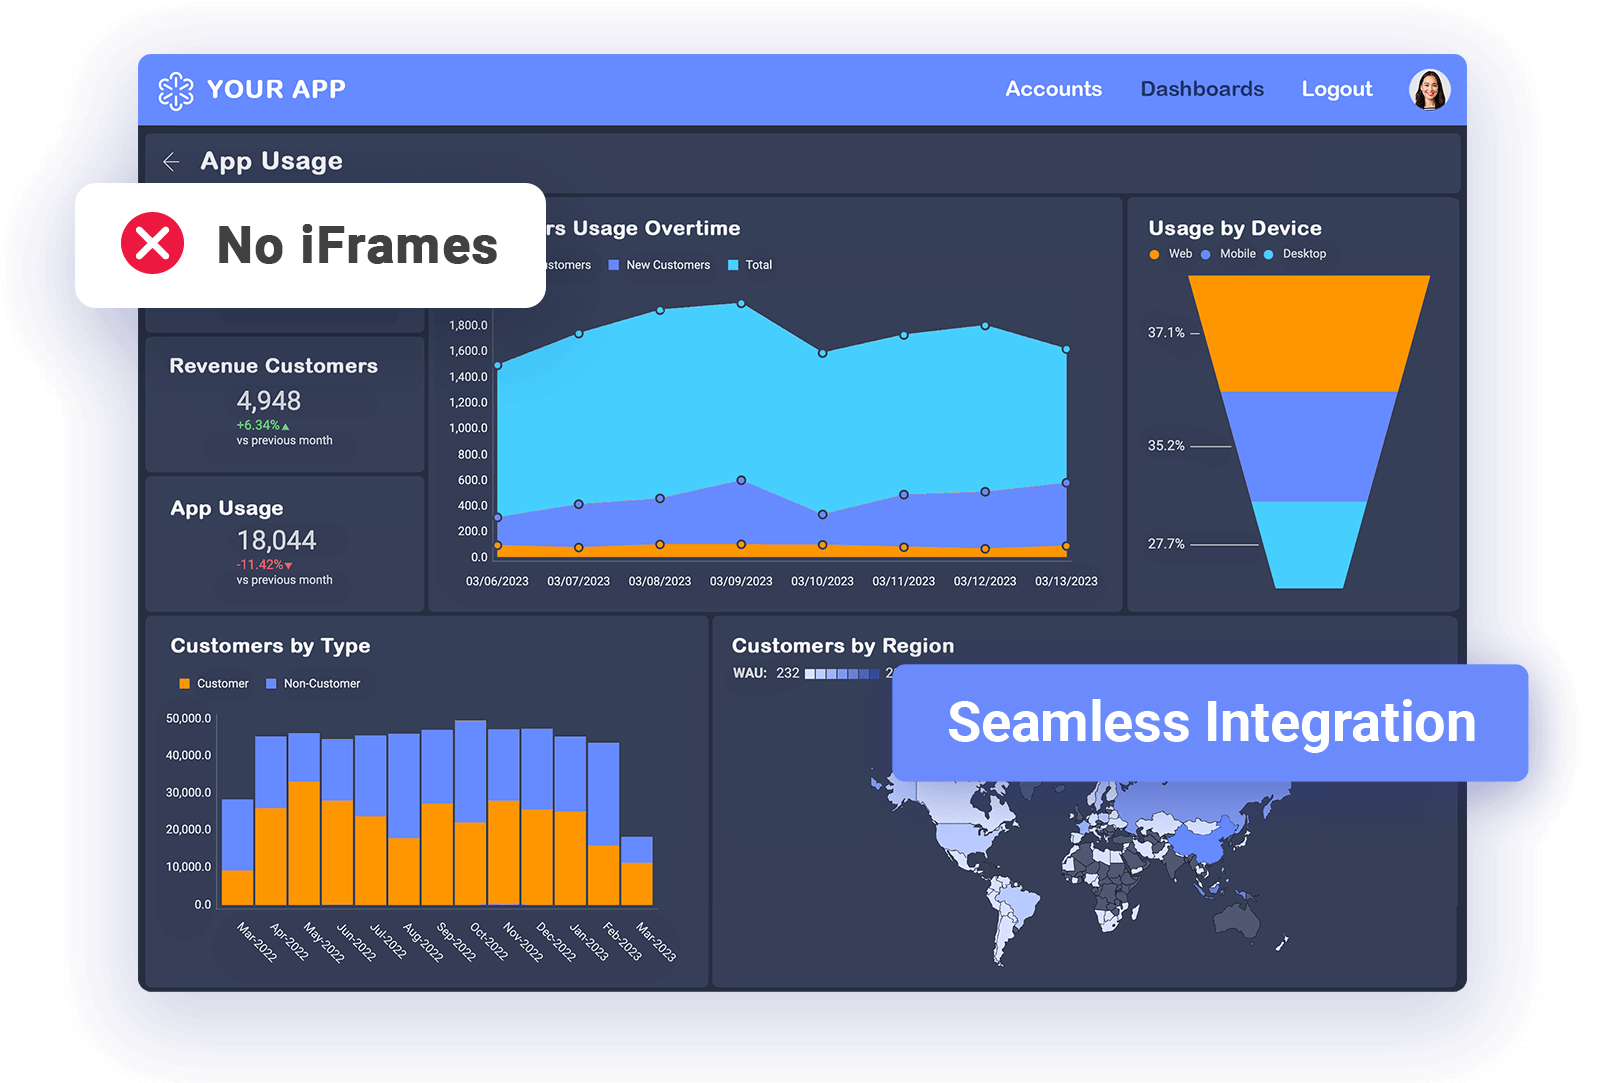The height and width of the screenshot is (1083, 1600).
Task: Click the Logout link
Action: pyautogui.click(x=1337, y=89)
